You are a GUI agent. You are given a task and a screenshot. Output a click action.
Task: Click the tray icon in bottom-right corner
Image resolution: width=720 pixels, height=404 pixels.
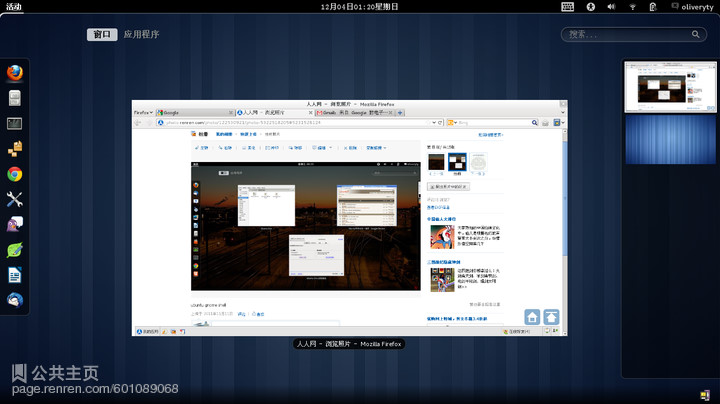pos(705,395)
